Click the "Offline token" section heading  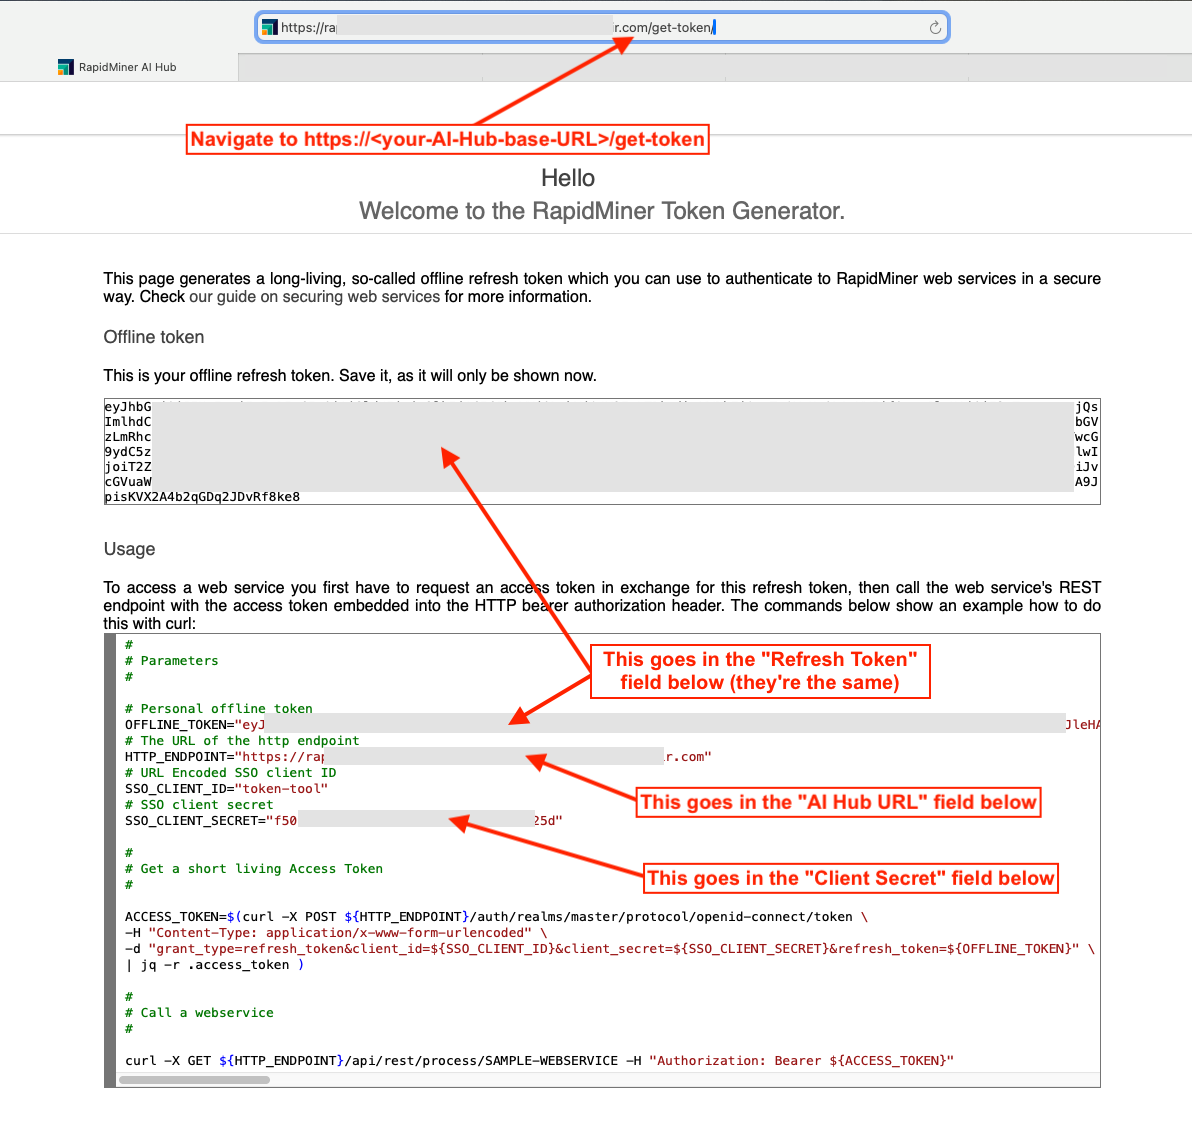pos(154,338)
